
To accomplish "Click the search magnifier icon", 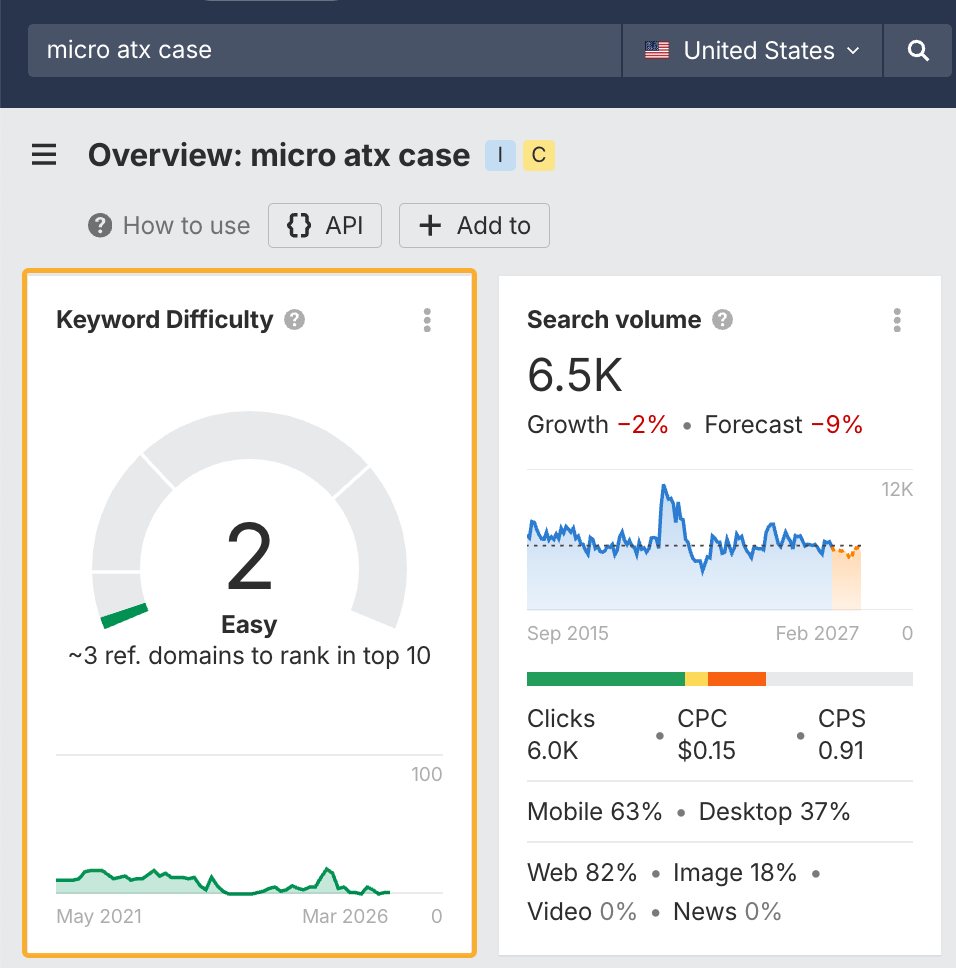I will point(917,50).
